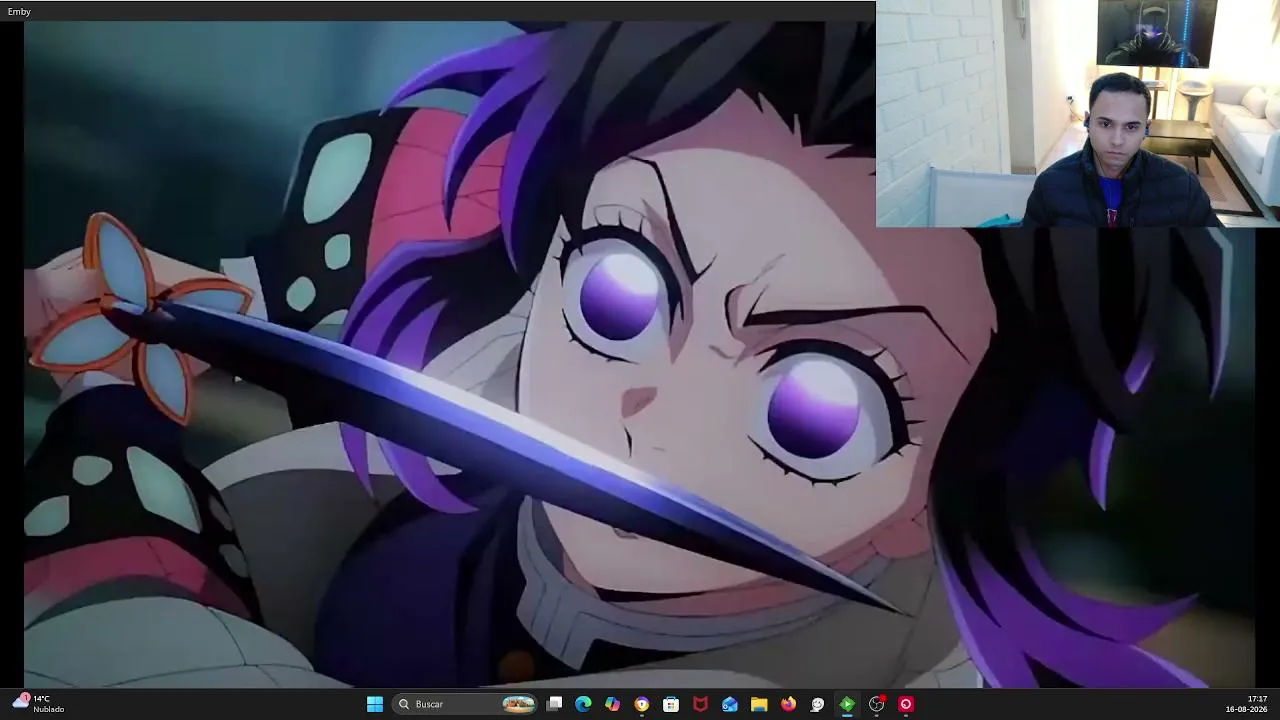Image resolution: width=1280 pixels, height=720 pixels.
Task: Click the Buscar search box
Action: coord(466,704)
